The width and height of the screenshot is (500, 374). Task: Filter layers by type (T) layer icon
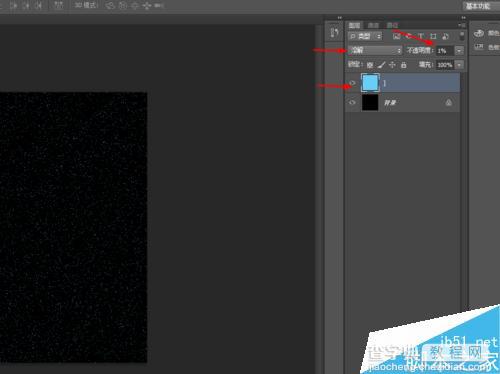pyautogui.click(x=421, y=36)
